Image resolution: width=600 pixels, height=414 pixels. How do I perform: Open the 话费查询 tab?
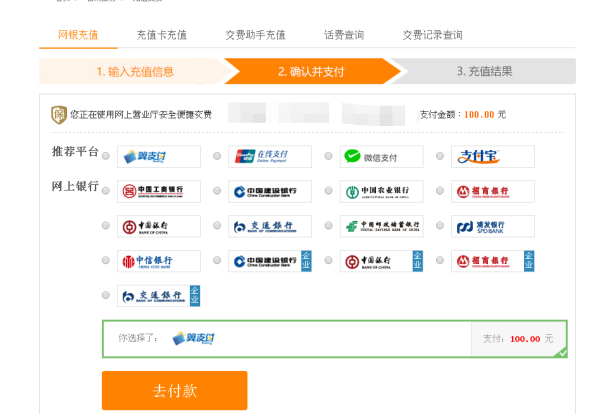344,35
